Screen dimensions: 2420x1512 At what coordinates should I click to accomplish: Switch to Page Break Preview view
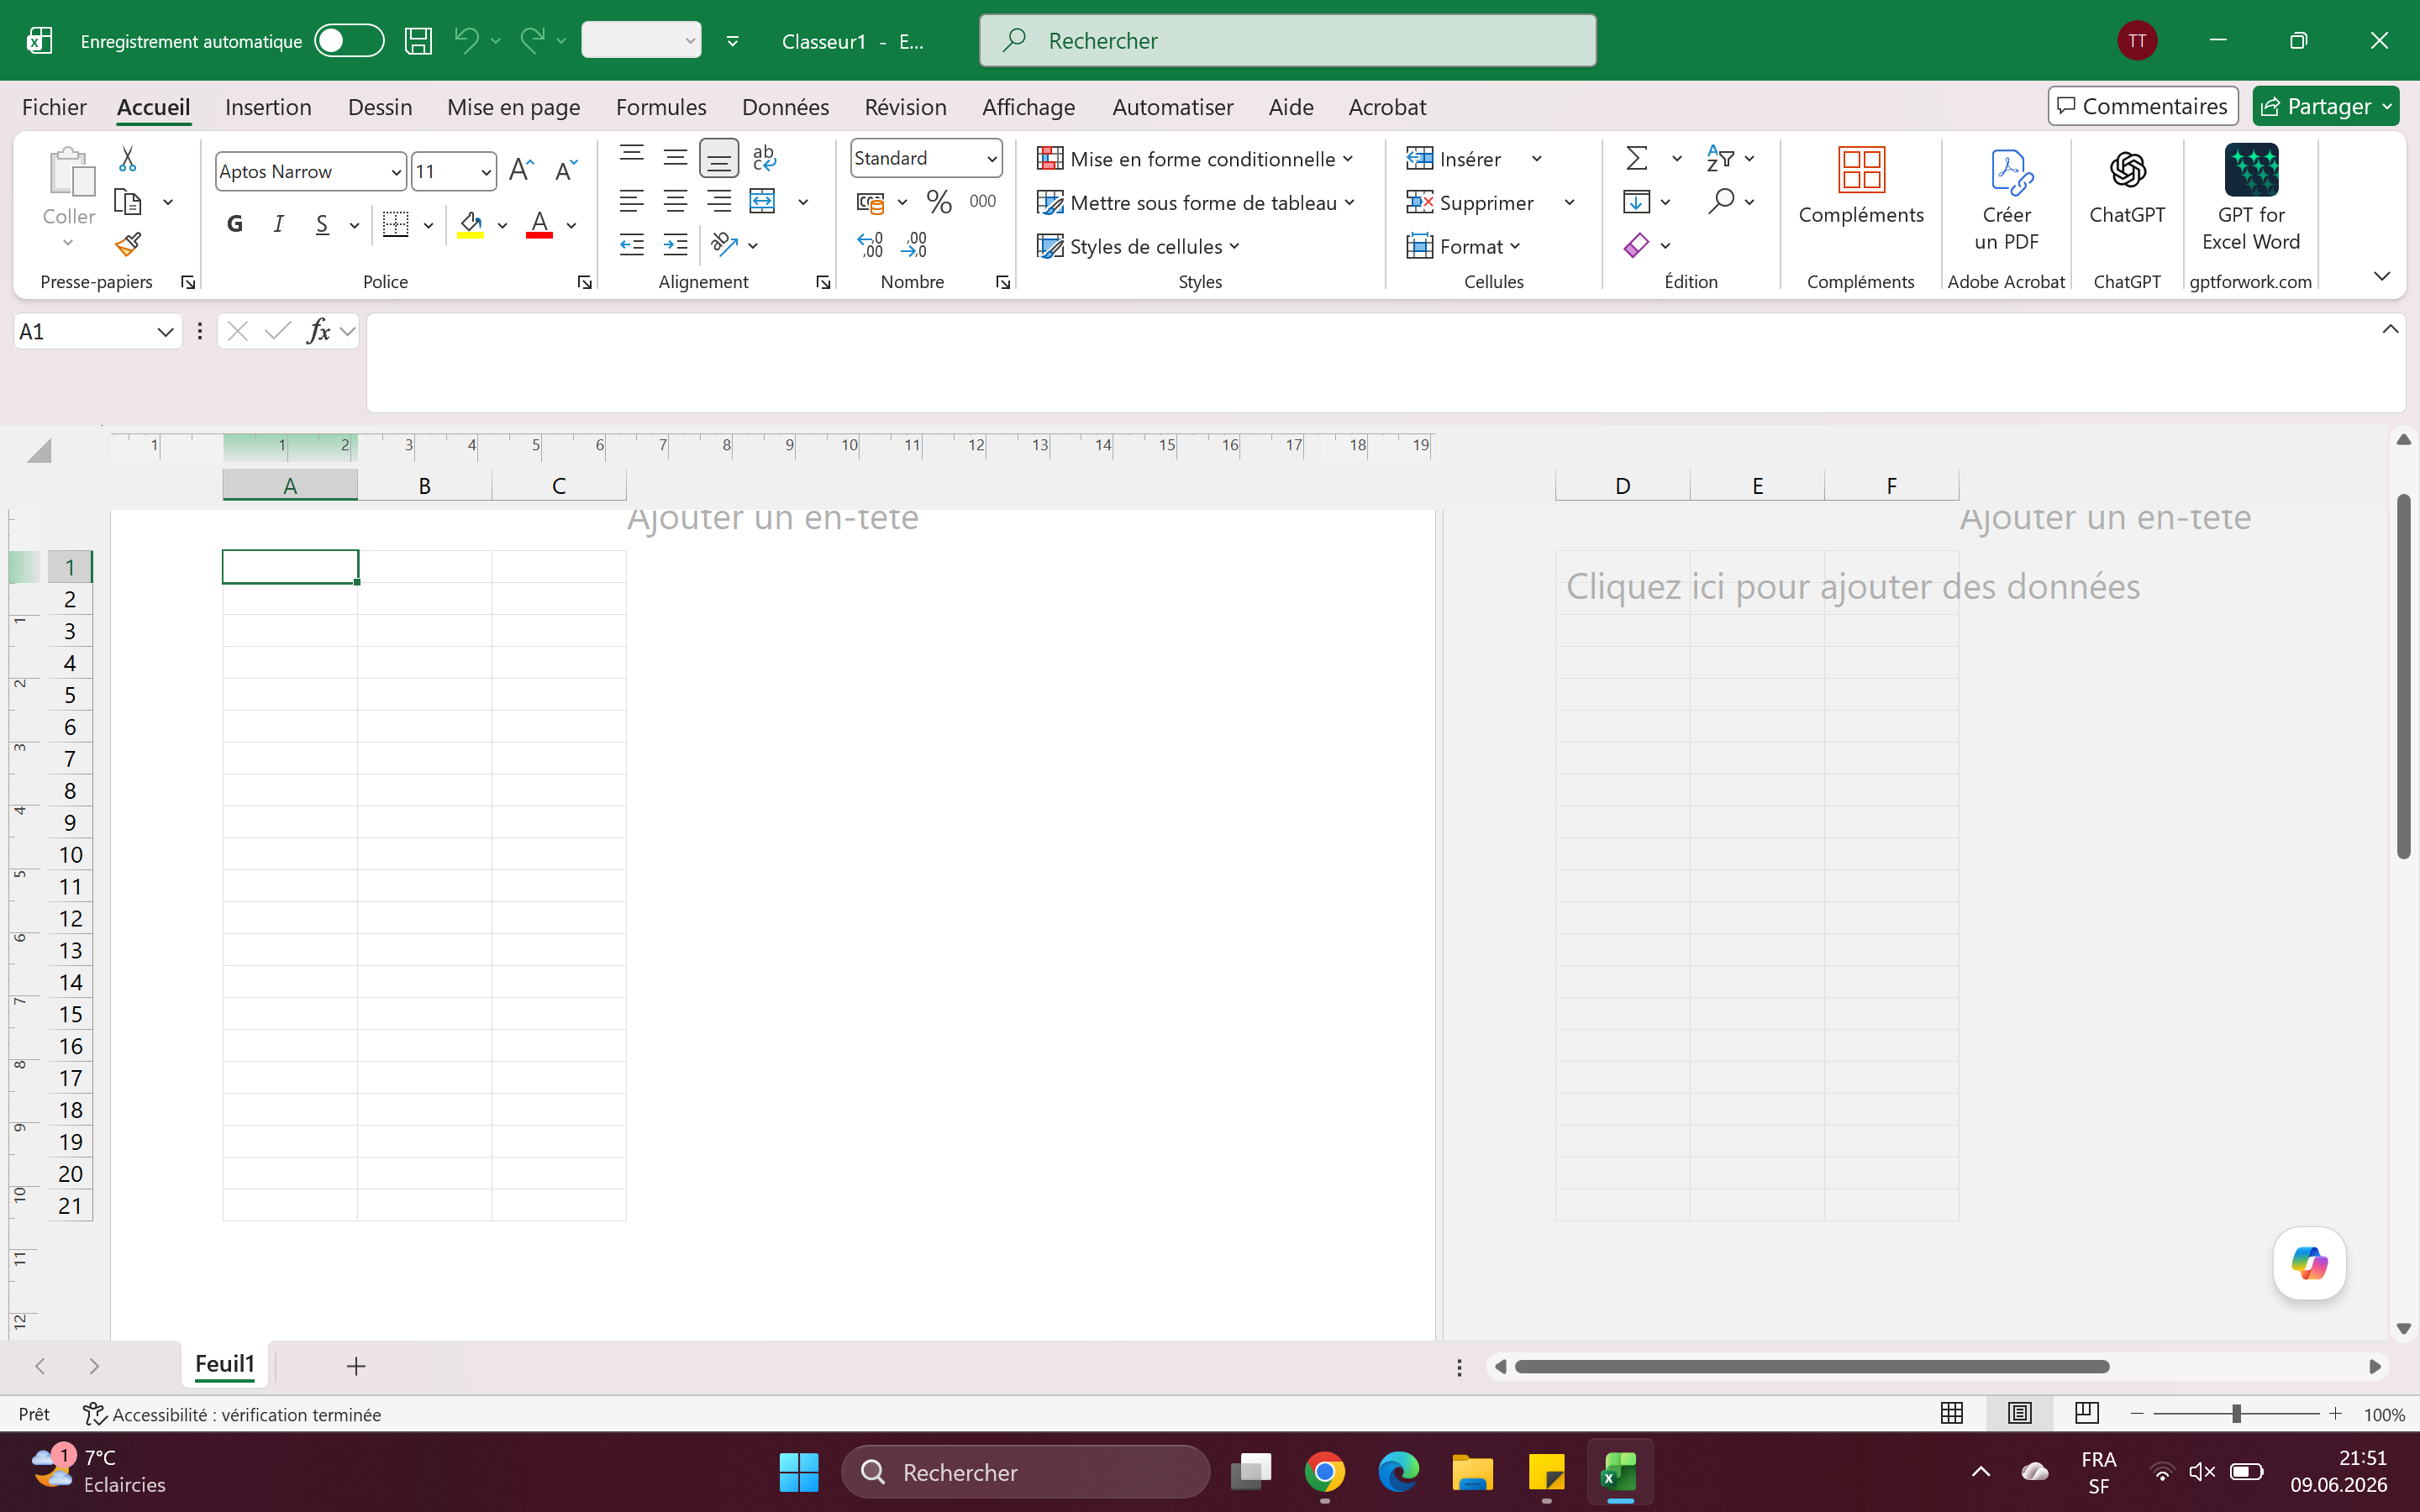pyautogui.click(x=2086, y=1413)
